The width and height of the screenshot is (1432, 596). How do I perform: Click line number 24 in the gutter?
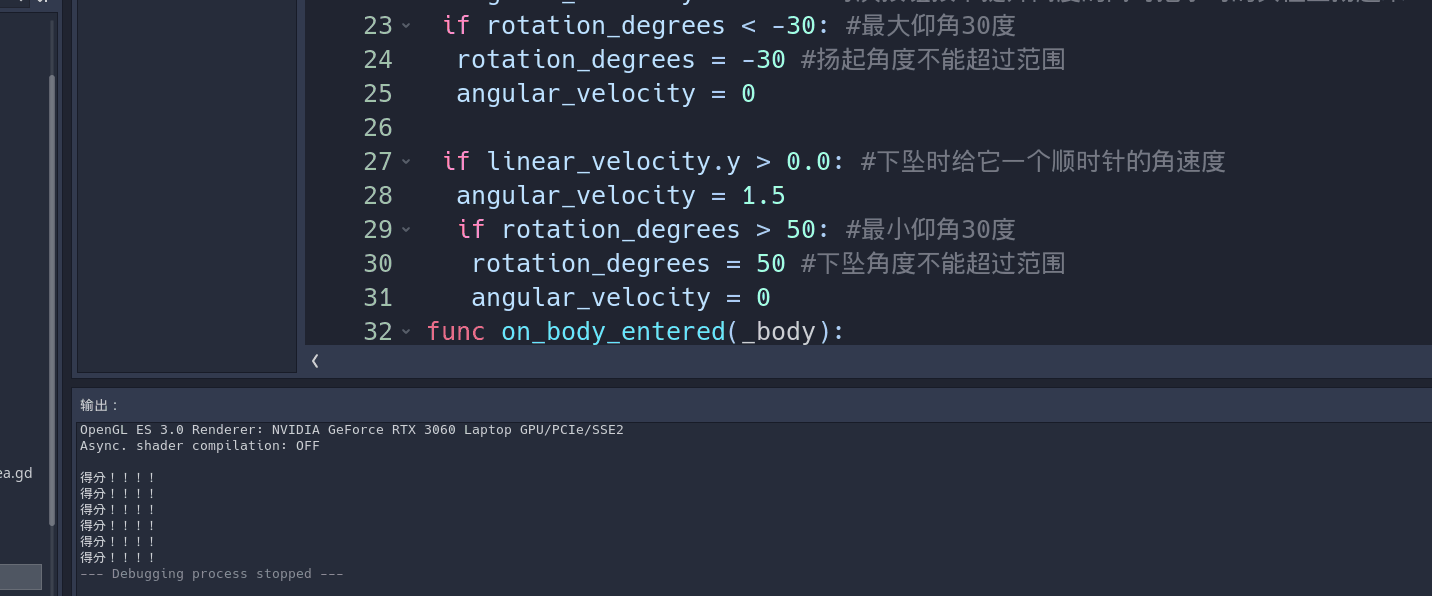(x=378, y=60)
